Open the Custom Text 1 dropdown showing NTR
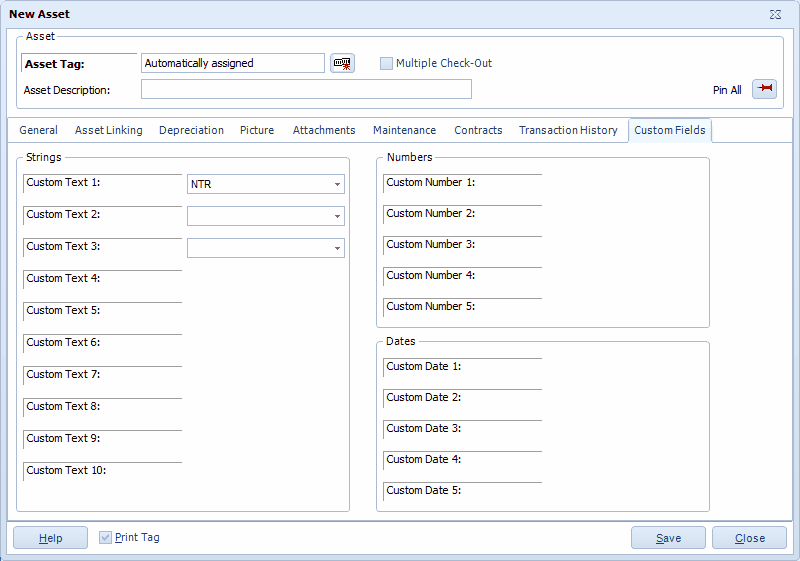The height and width of the screenshot is (561, 800). pyautogui.click(x=266, y=184)
